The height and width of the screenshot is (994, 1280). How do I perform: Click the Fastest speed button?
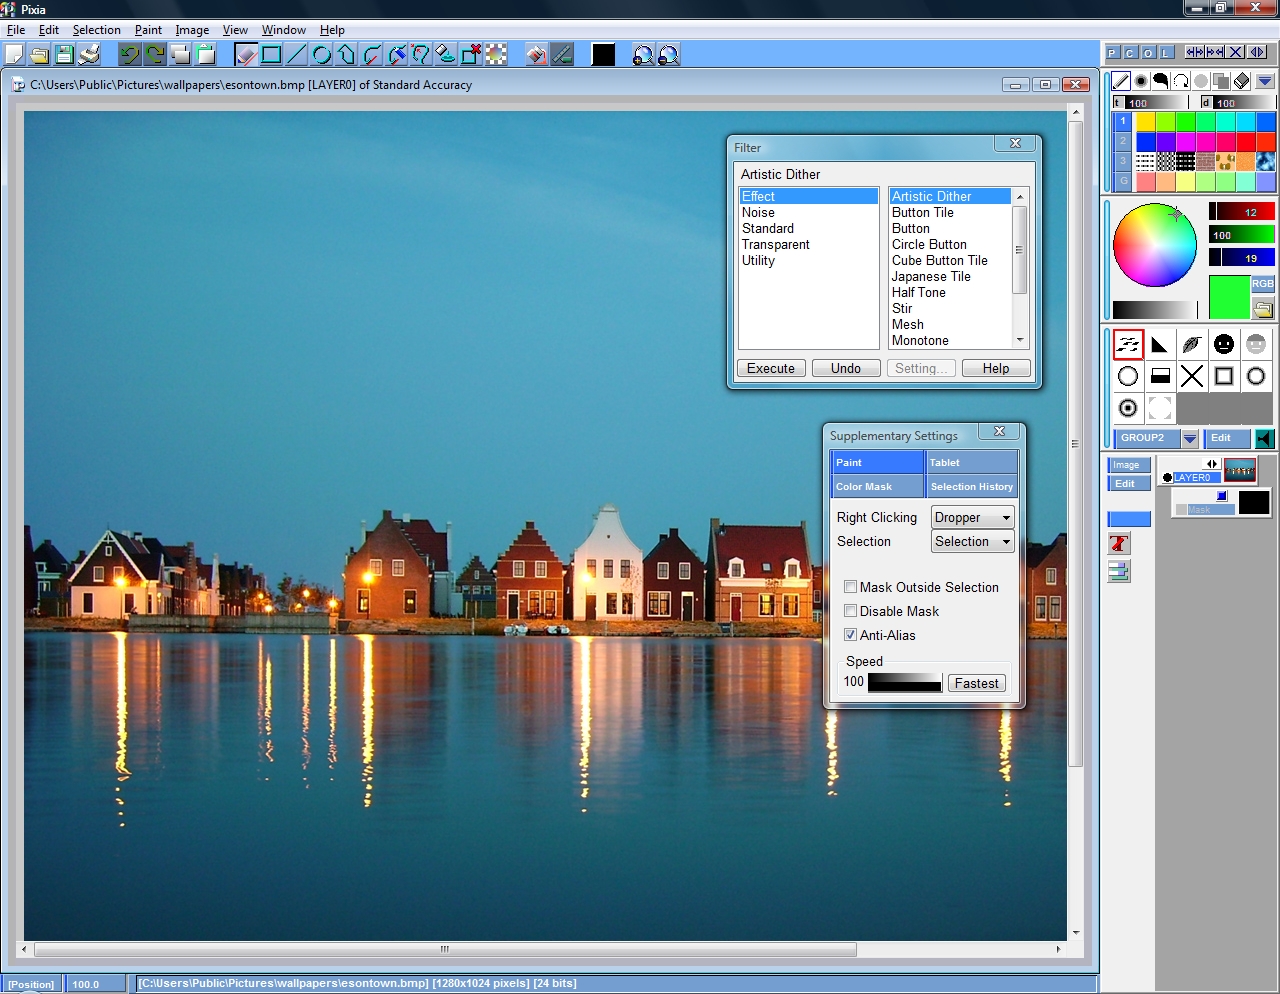coord(975,684)
